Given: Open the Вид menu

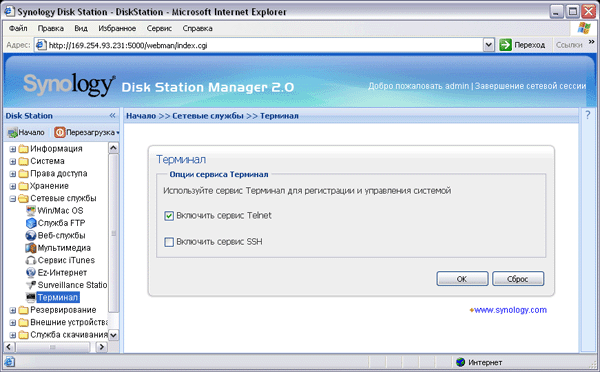Looking at the screenshot, I should point(81,28).
